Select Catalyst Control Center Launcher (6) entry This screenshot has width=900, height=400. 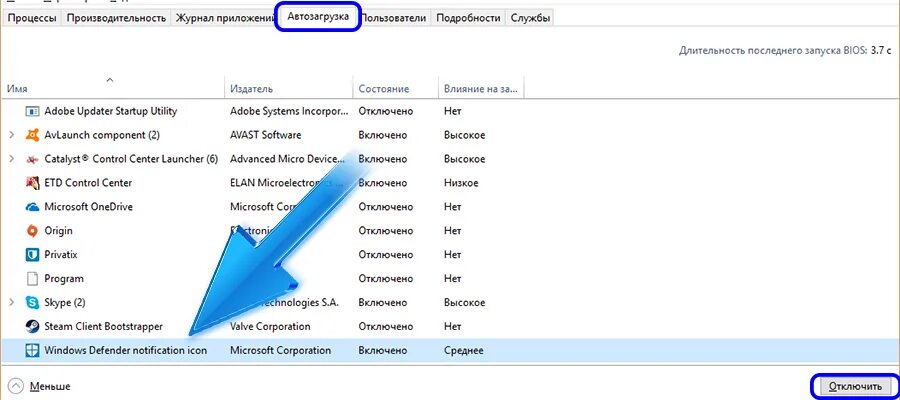point(131,159)
